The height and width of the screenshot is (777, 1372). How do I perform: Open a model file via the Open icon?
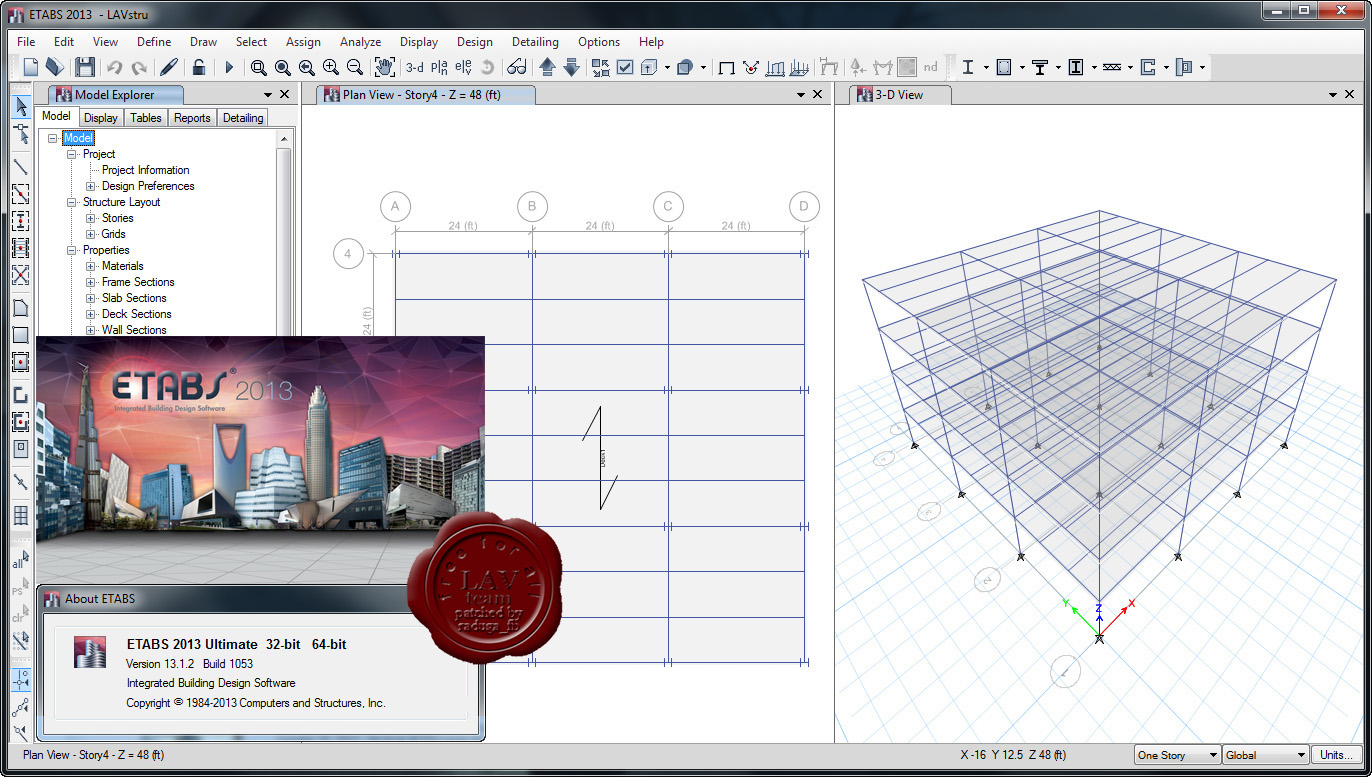click(x=56, y=67)
